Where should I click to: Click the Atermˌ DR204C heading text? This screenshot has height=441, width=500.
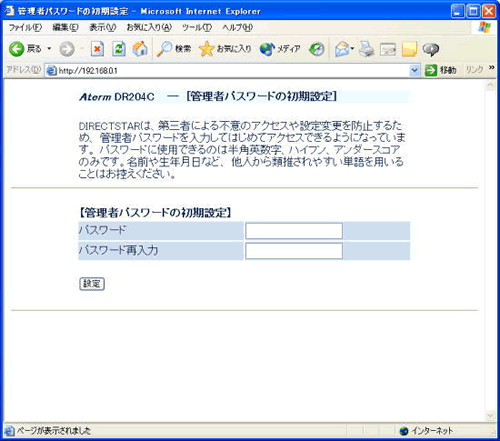tap(117, 97)
